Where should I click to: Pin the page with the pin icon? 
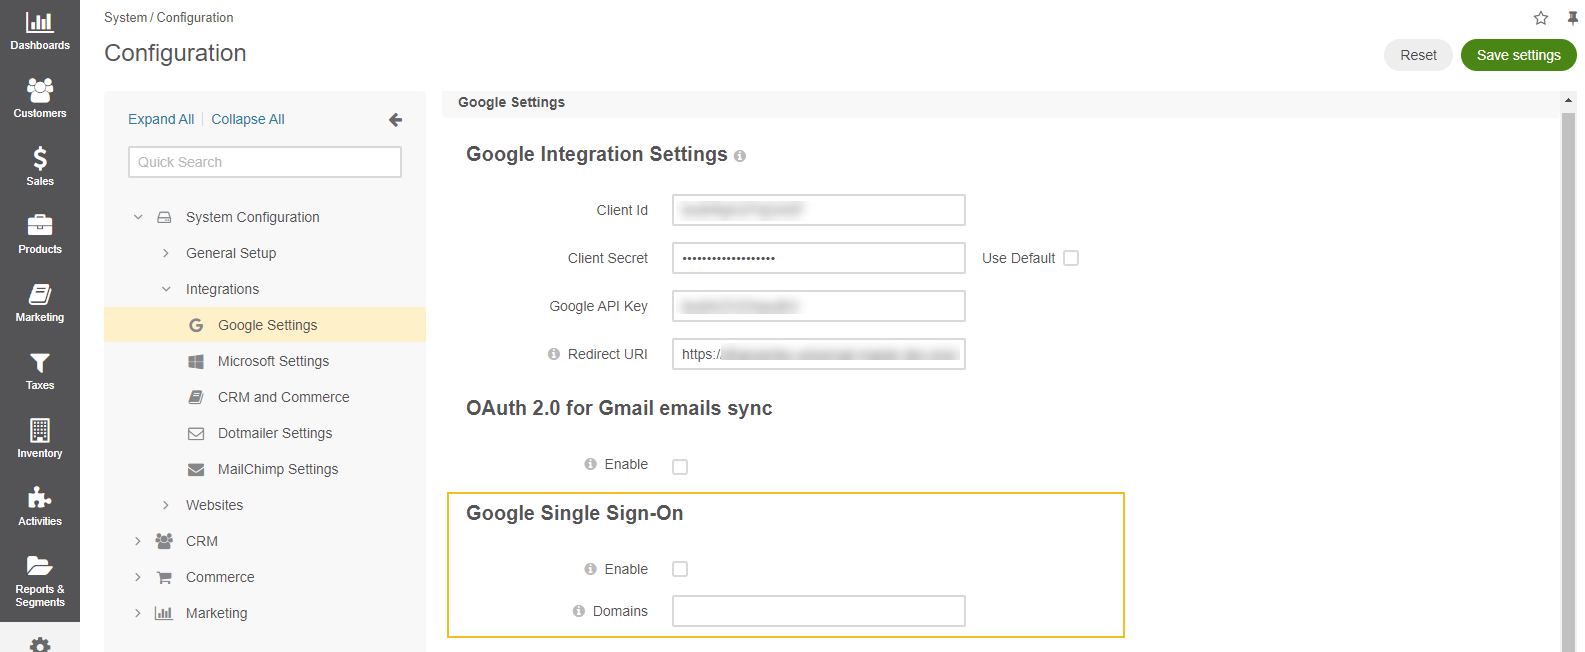(x=1573, y=18)
